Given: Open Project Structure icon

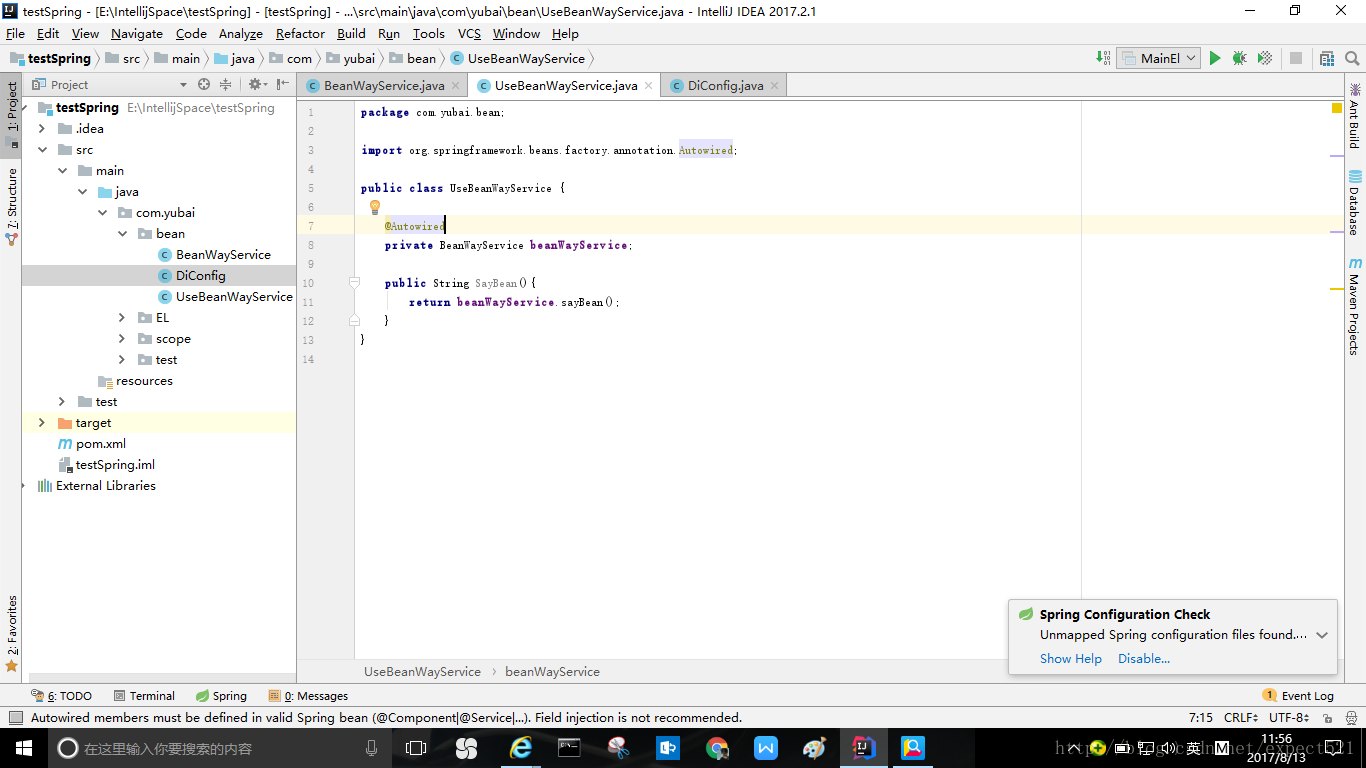Looking at the screenshot, I should 1327,58.
